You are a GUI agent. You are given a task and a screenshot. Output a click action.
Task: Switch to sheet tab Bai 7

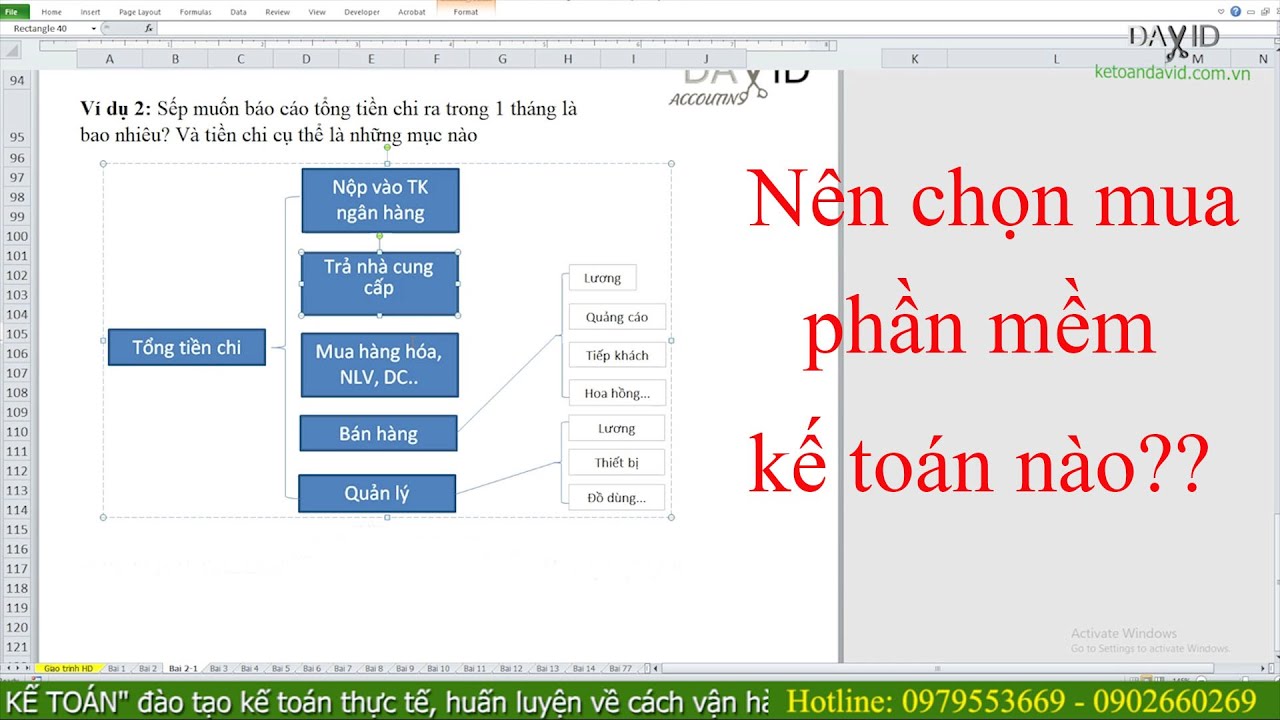[x=343, y=668]
